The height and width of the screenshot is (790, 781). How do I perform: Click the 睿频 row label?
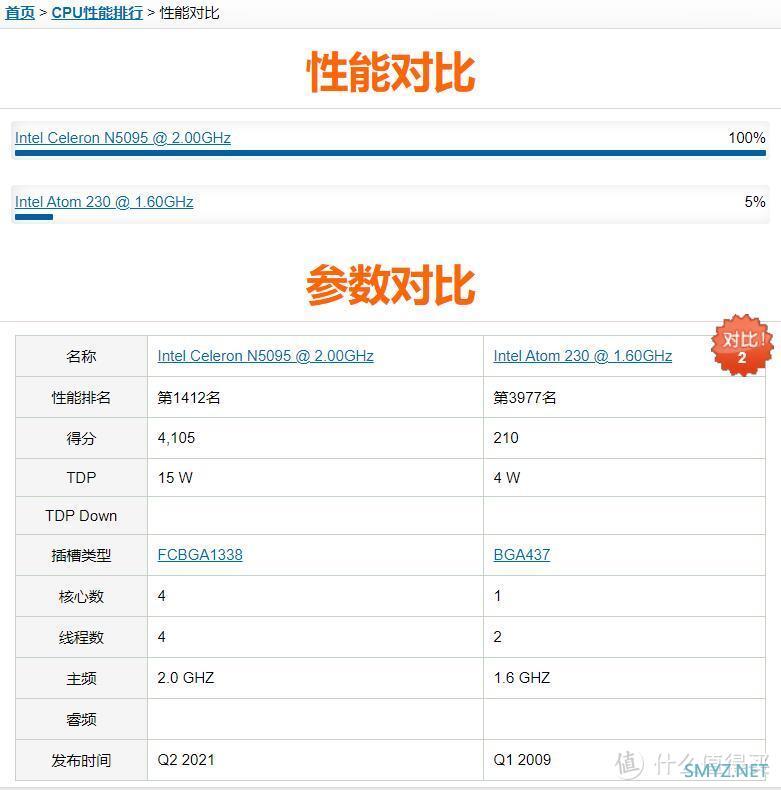[81, 719]
